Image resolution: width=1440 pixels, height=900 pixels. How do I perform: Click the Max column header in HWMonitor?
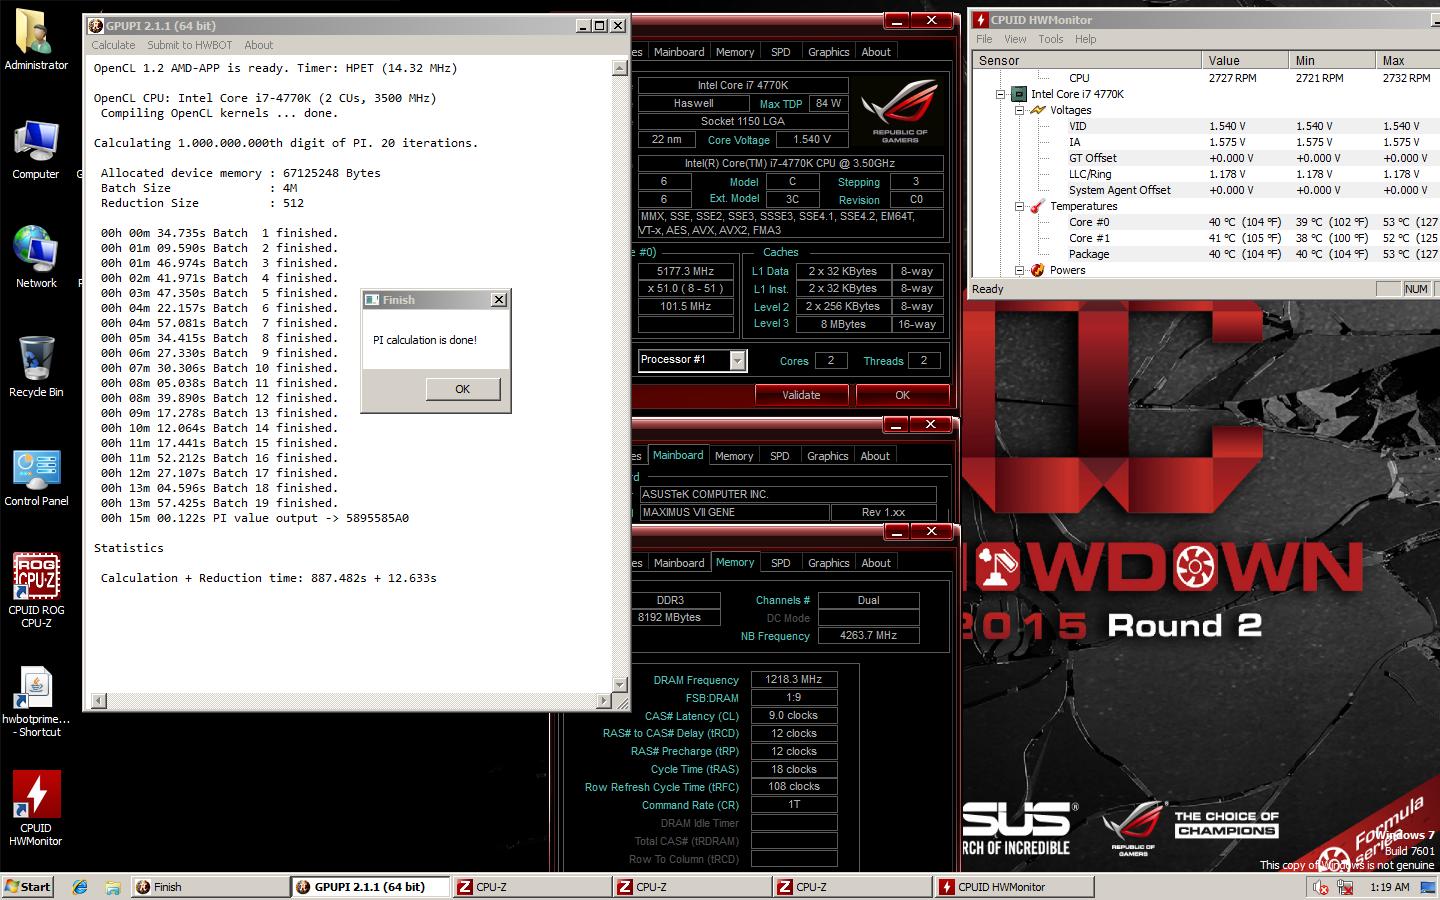(1408, 61)
